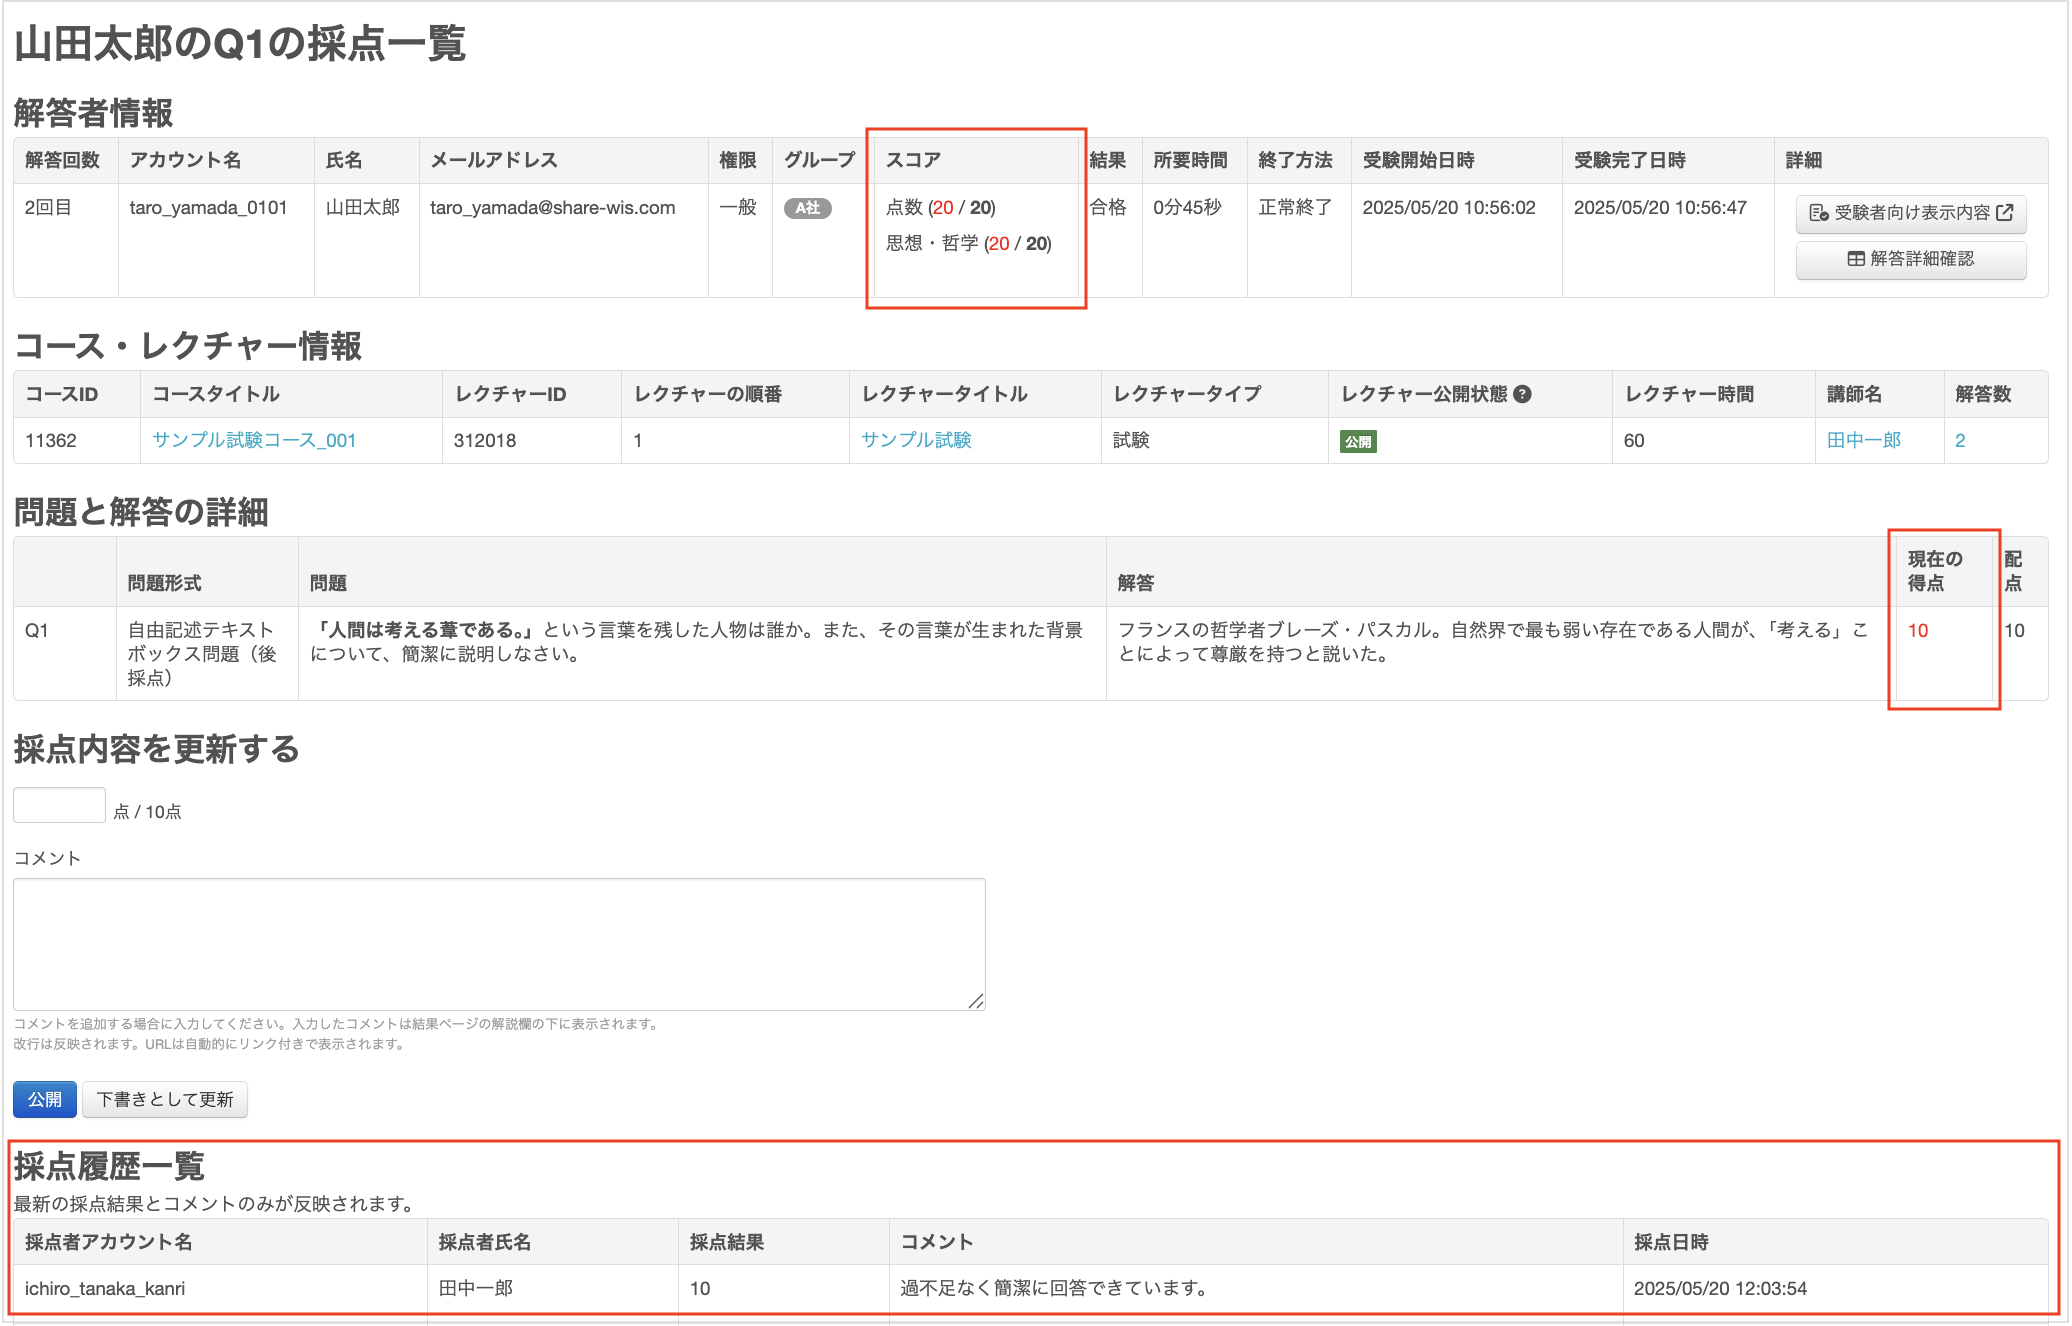Select account name taro_yamada_0101
Viewport: 2072px width, 1326px height.
(x=208, y=208)
